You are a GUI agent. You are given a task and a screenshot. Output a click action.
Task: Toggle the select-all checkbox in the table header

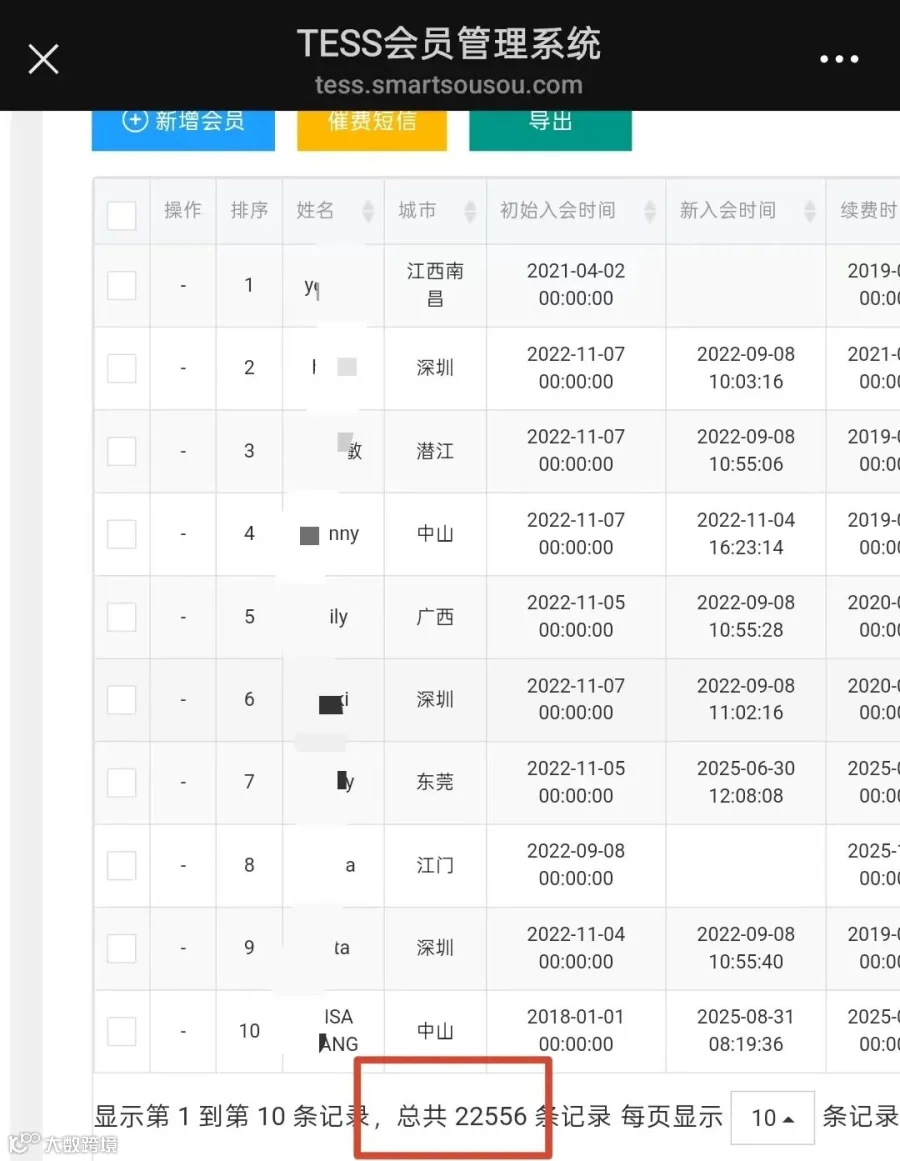(121, 216)
